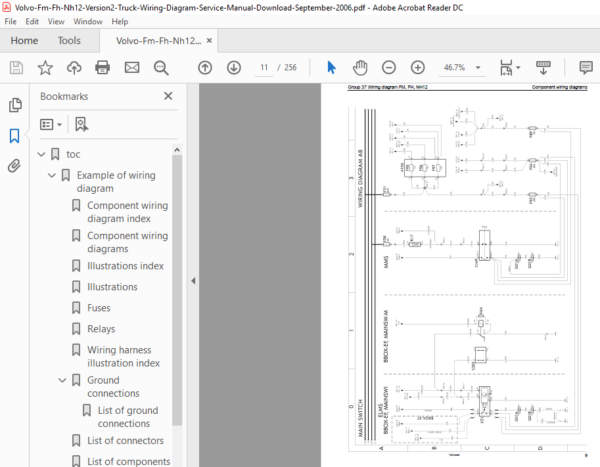Click find current bookmark icon

tap(82, 124)
